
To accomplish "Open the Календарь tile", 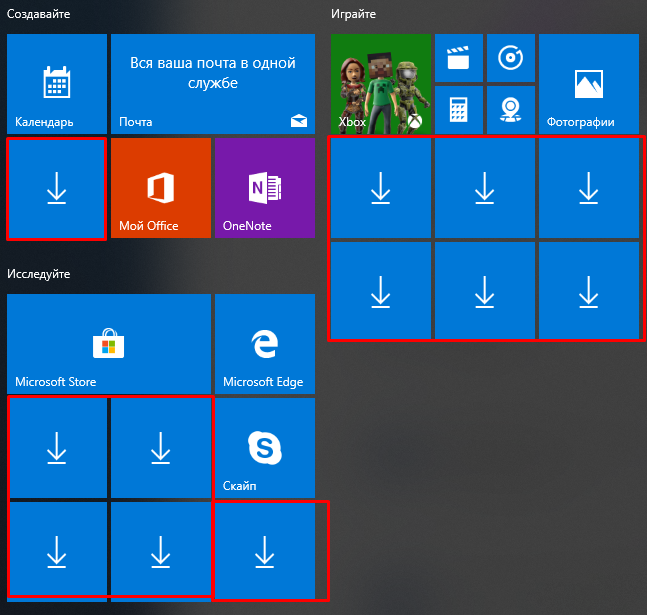I will pyautogui.click(x=57, y=84).
